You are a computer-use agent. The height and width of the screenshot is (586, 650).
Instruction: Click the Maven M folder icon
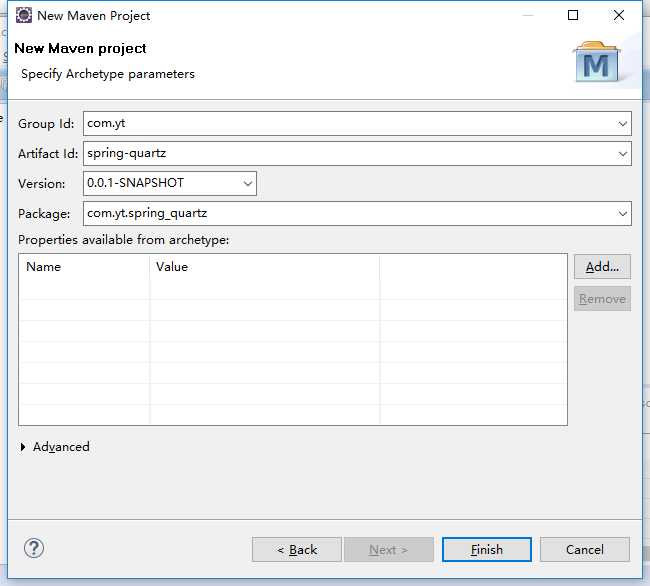(x=597, y=61)
